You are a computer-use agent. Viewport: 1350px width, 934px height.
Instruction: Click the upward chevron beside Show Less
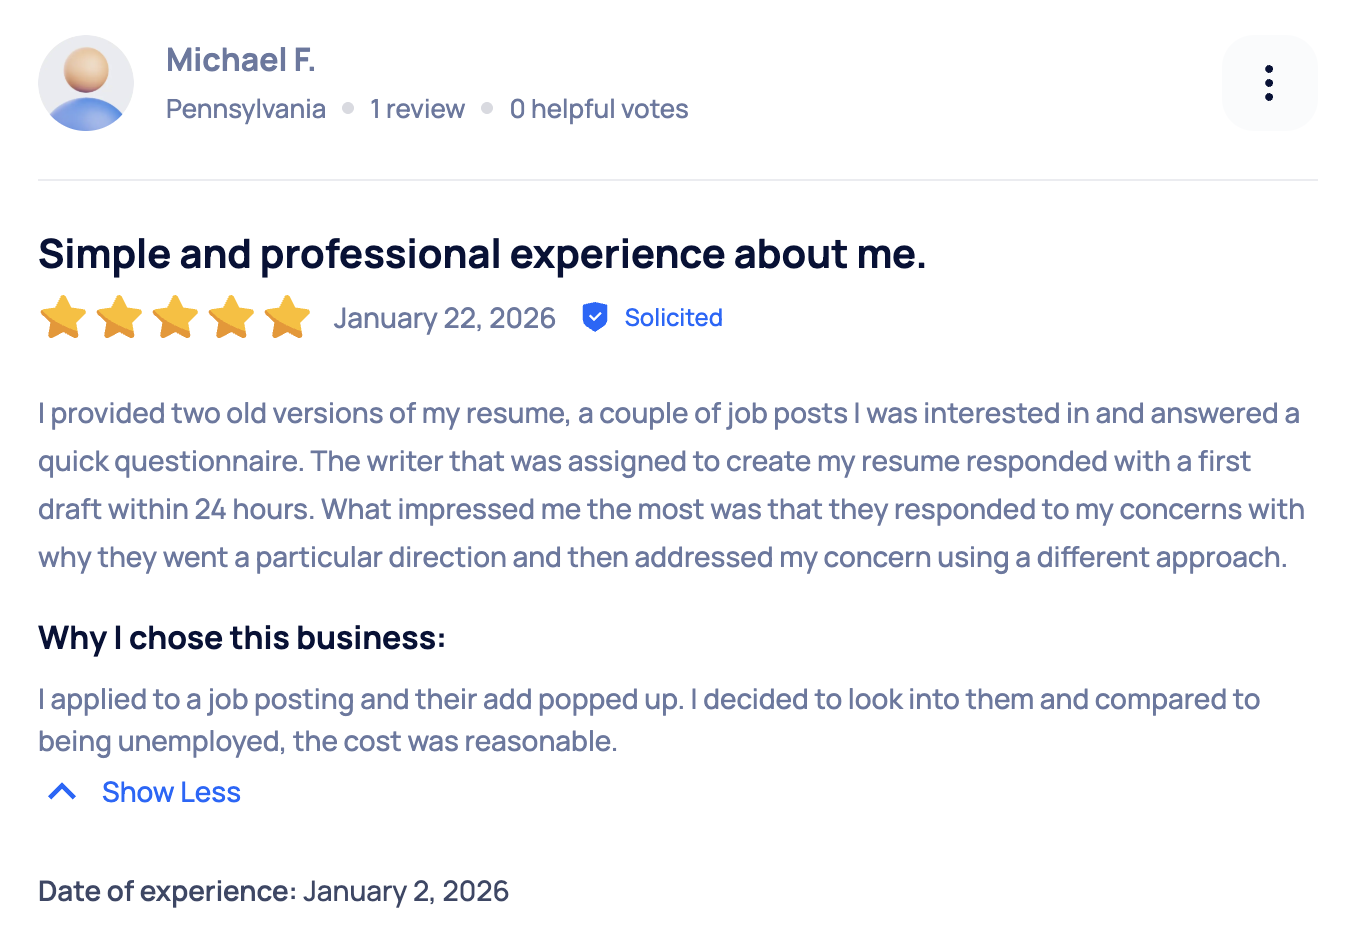tap(61, 792)
